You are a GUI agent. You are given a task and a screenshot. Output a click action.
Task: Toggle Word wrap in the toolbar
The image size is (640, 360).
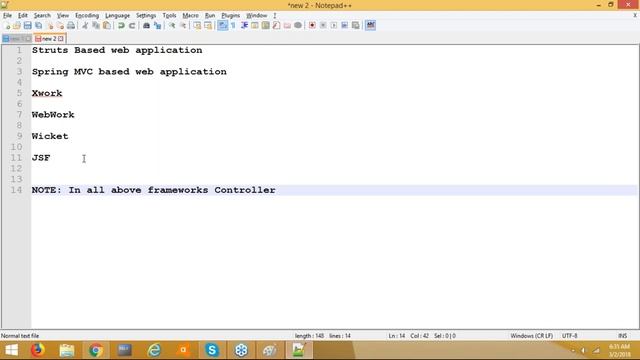pos(222,25)
